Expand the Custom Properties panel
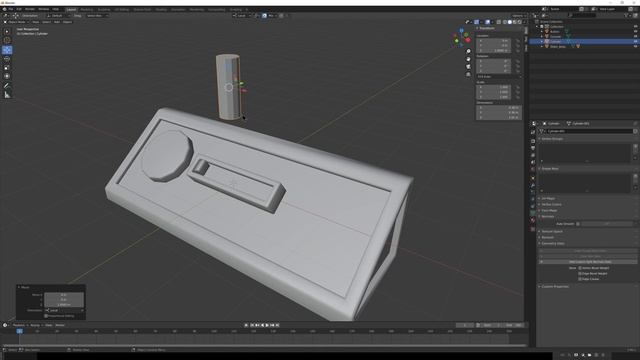 tap(555, 287)
